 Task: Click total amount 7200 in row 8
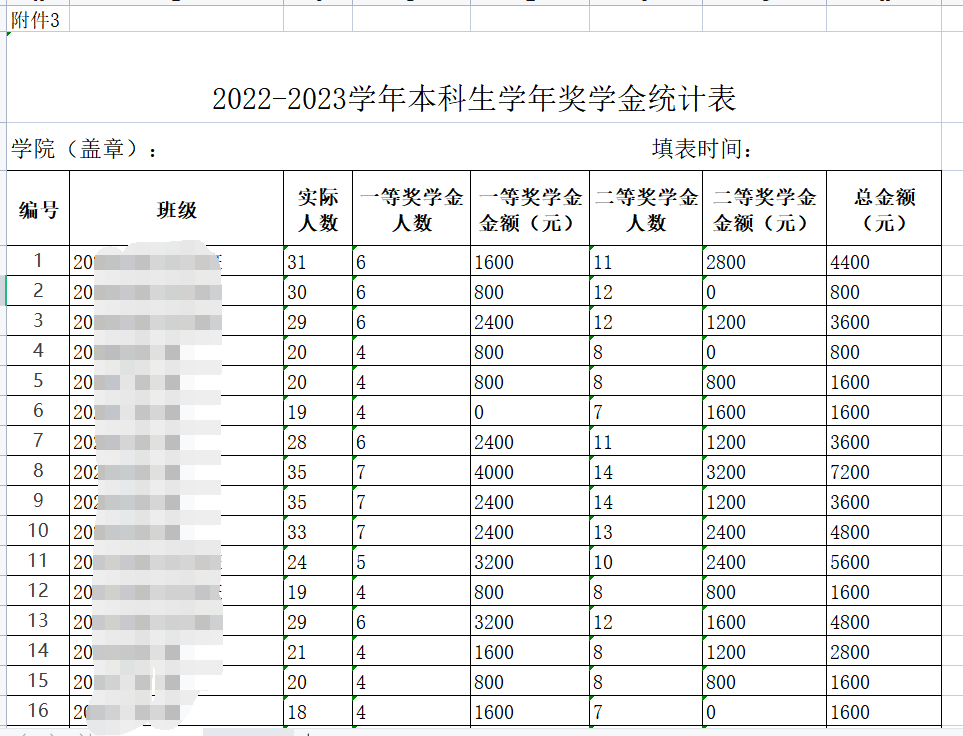point(884,472)
